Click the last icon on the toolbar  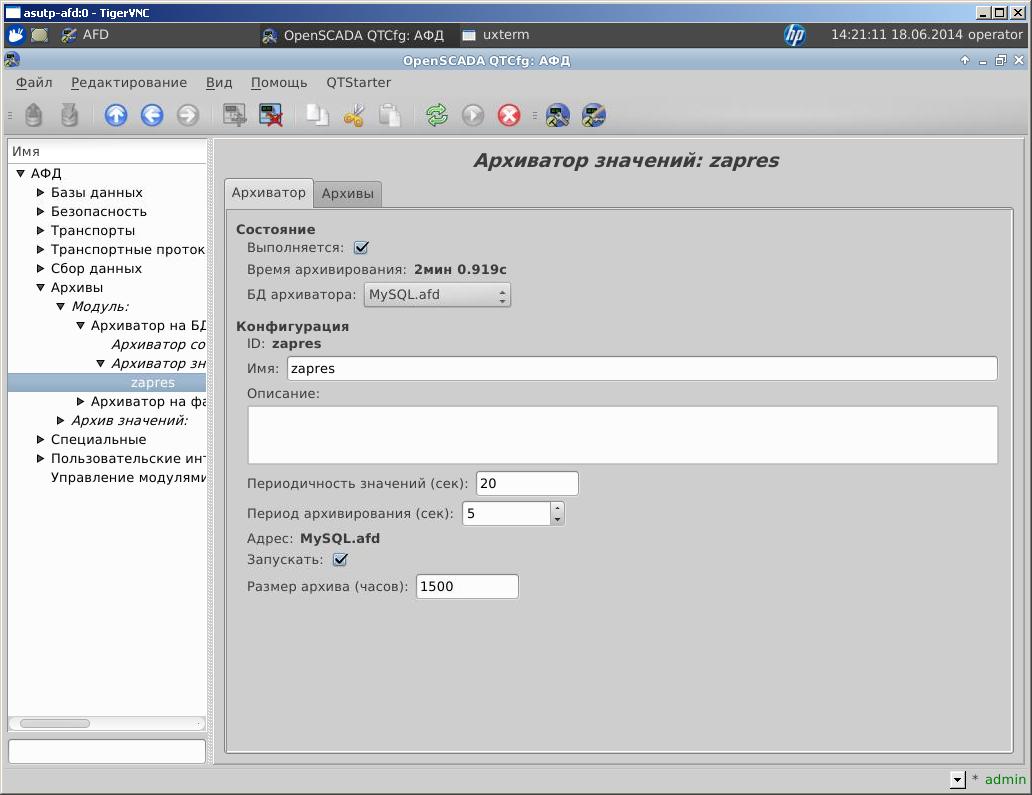pos(594,116)
